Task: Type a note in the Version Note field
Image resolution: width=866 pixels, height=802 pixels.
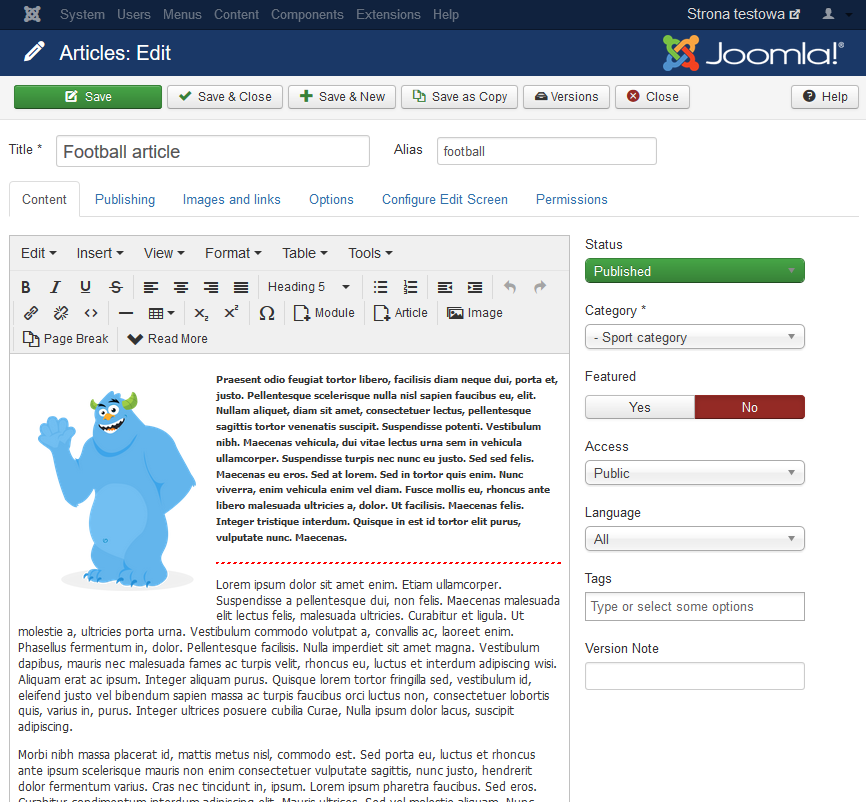Action: pyautogui.click(x=694, y=676)
